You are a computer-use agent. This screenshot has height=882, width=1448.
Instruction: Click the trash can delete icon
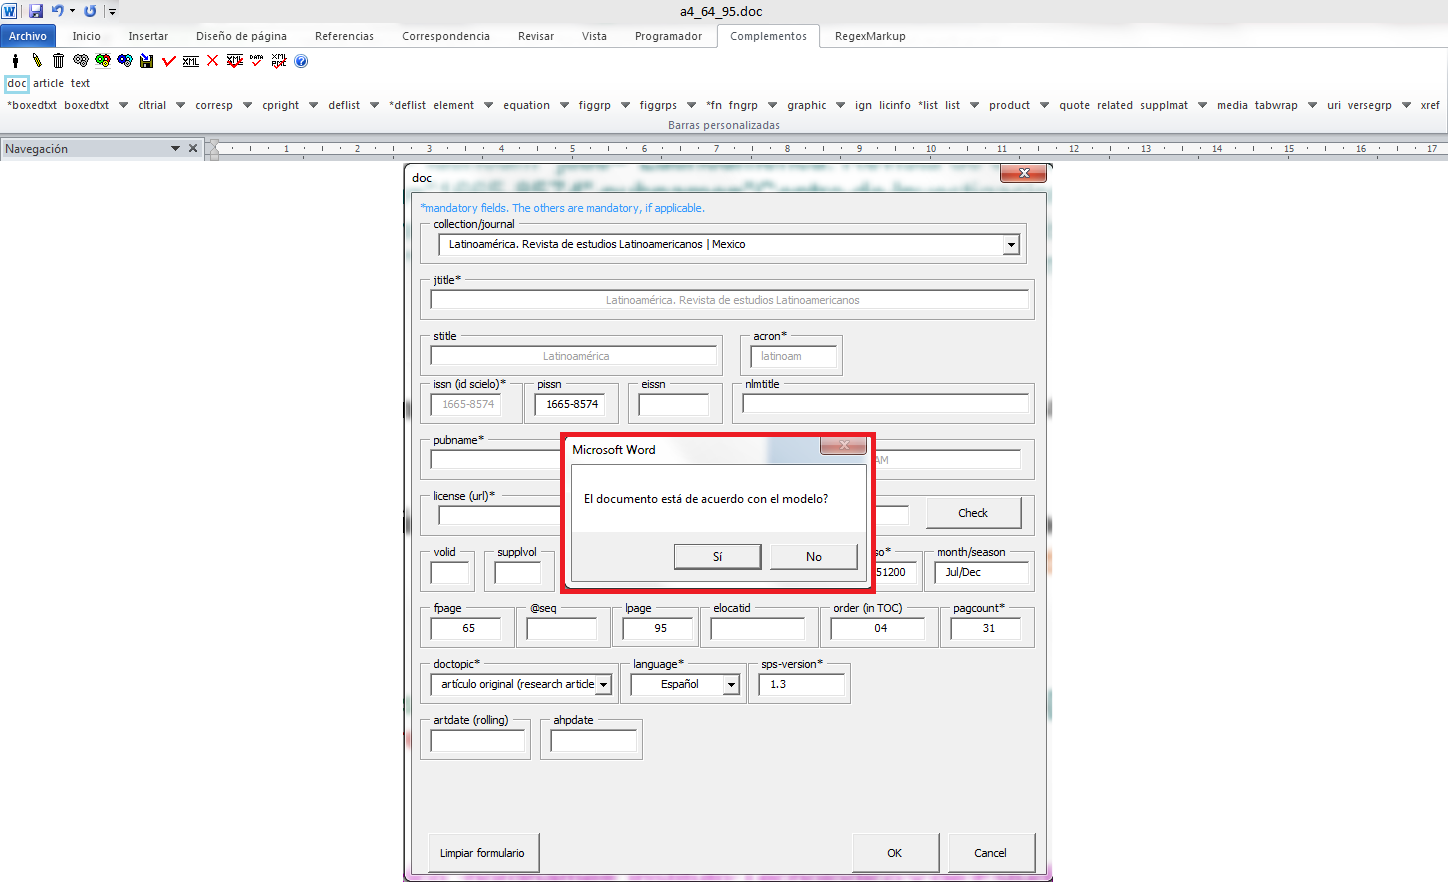tap(58, 61)
